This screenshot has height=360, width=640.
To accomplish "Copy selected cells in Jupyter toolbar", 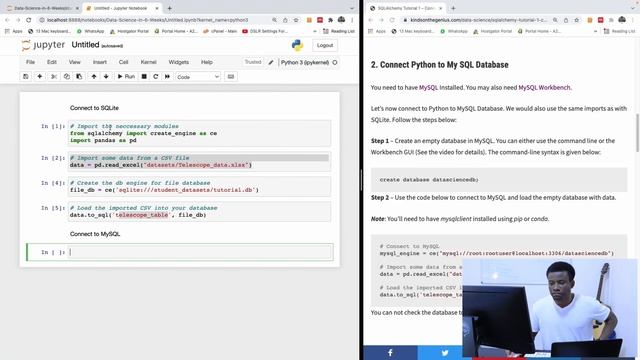I will coord(67,77).
